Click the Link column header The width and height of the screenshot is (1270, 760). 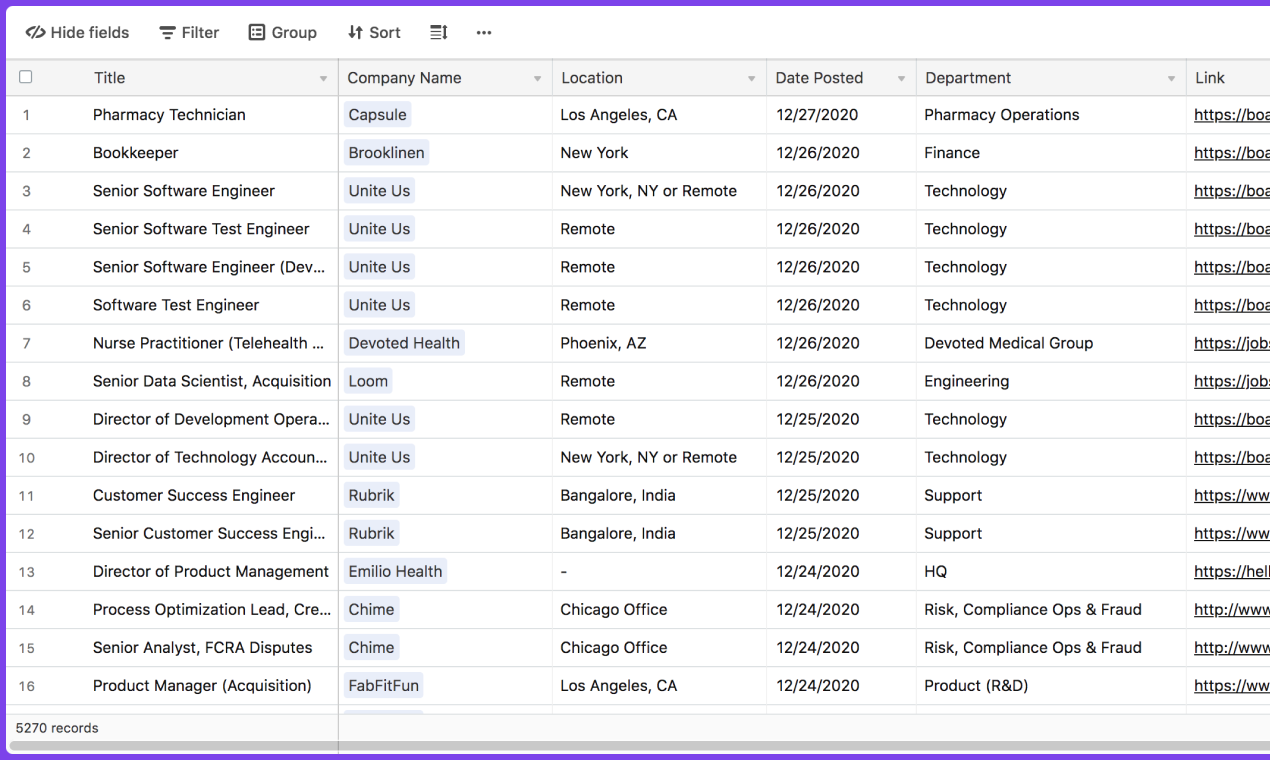pos(1210,77)
